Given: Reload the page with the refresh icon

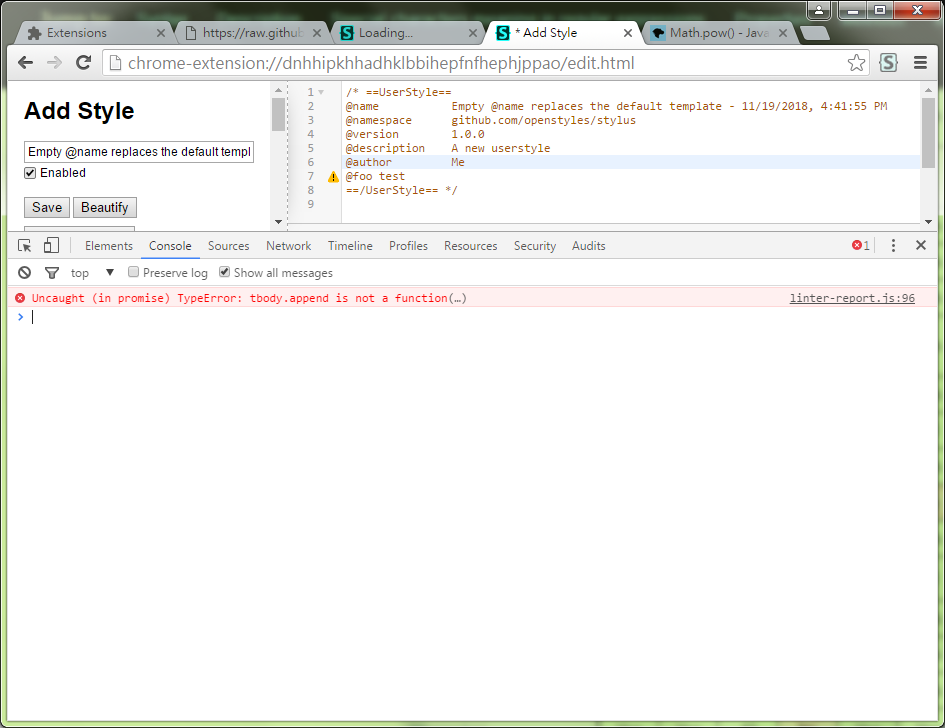Looking at the screenshot, I should point(83,63).
